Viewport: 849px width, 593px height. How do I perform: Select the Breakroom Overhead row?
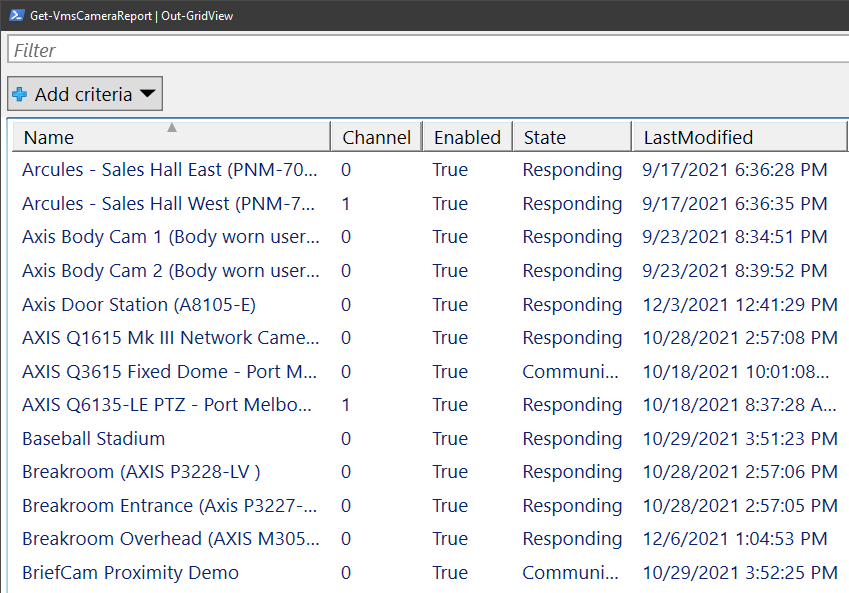[x=430, y=539]
